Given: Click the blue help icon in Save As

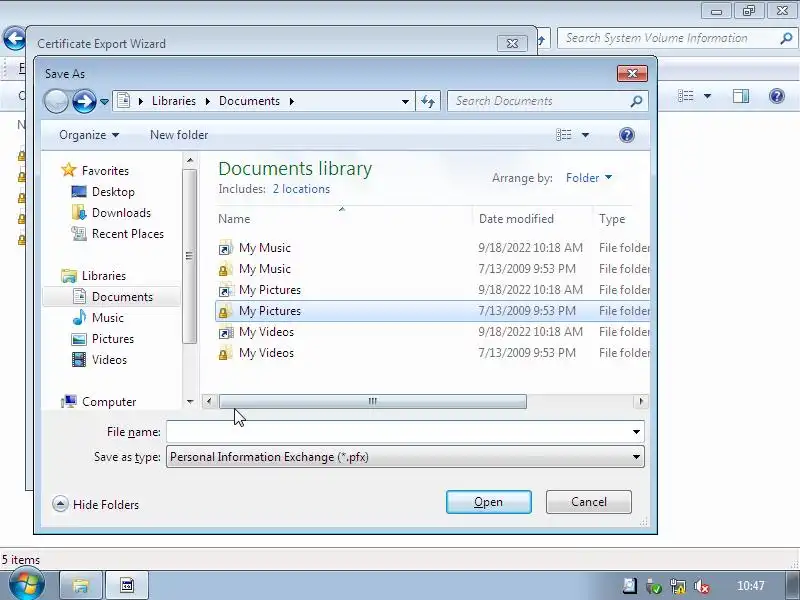Looking at the screenshot, I should [627, 135].
